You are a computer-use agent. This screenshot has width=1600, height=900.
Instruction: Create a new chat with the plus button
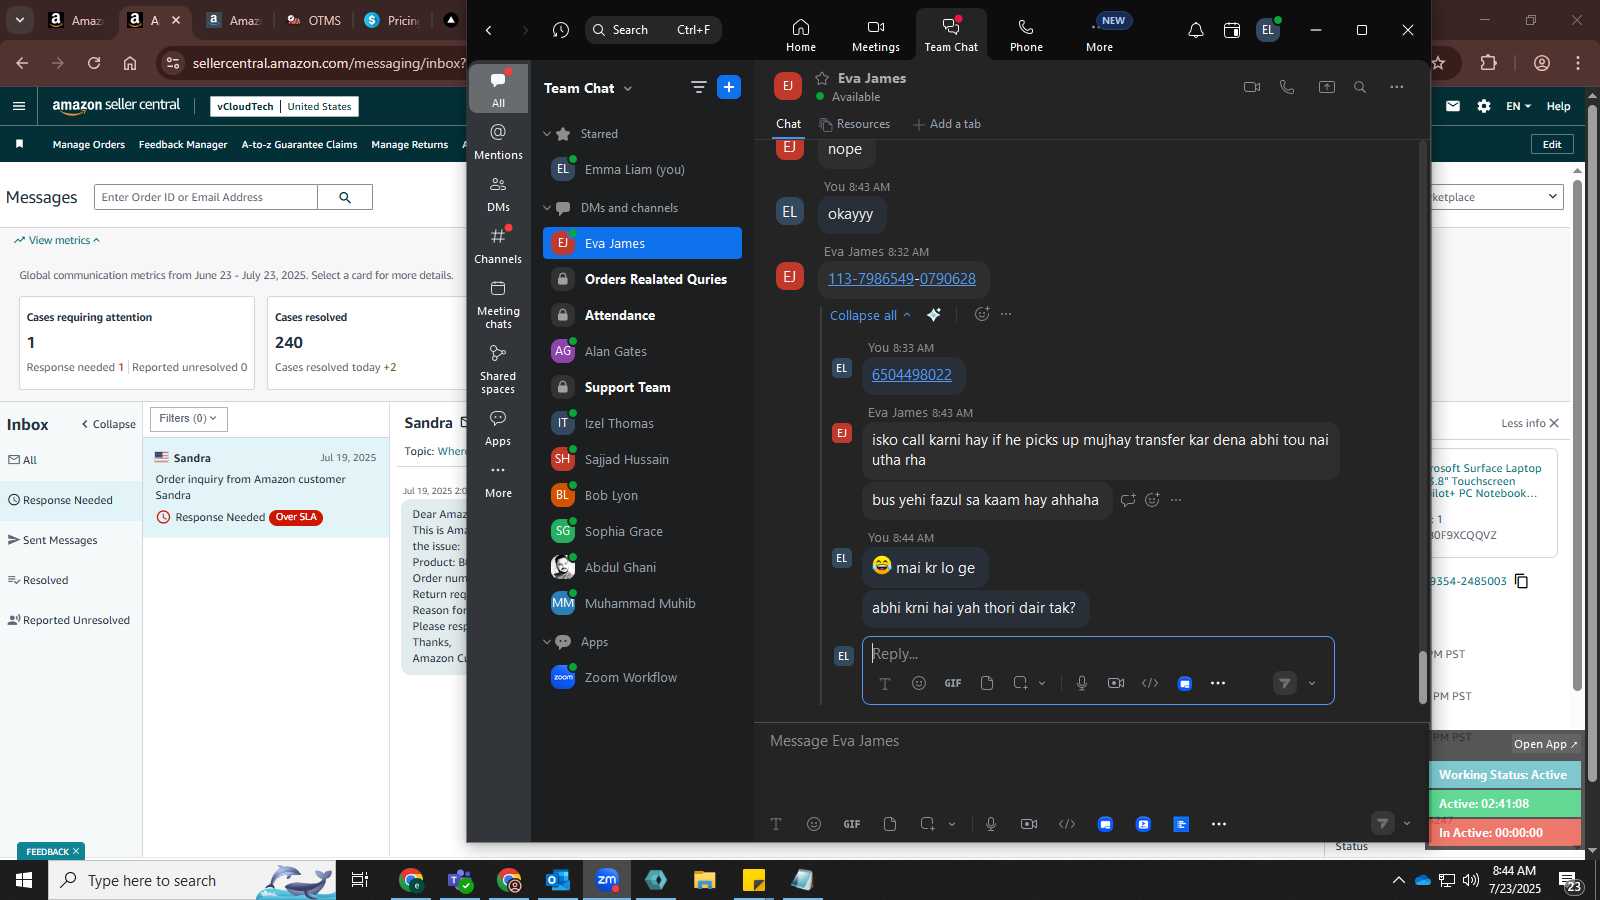tap(729, 87)
